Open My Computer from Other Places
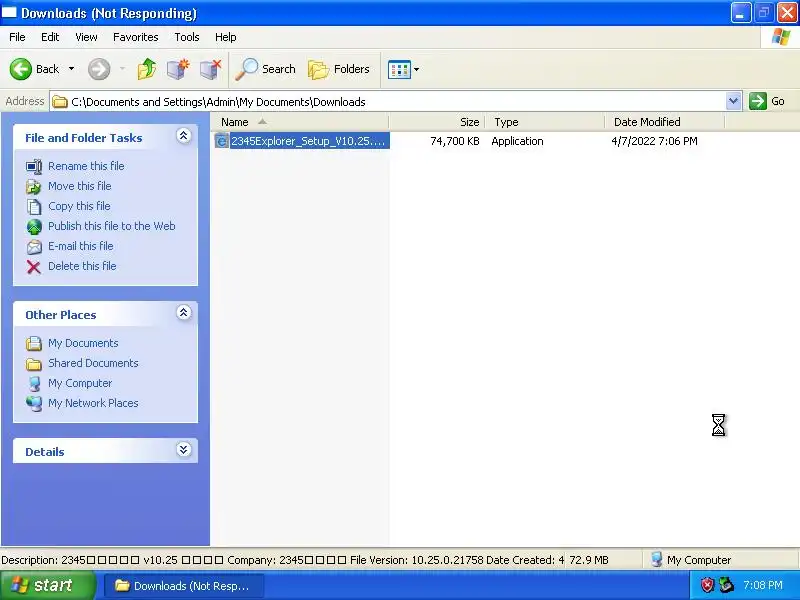This screenshot has width=800, height=600. (80, 383)
